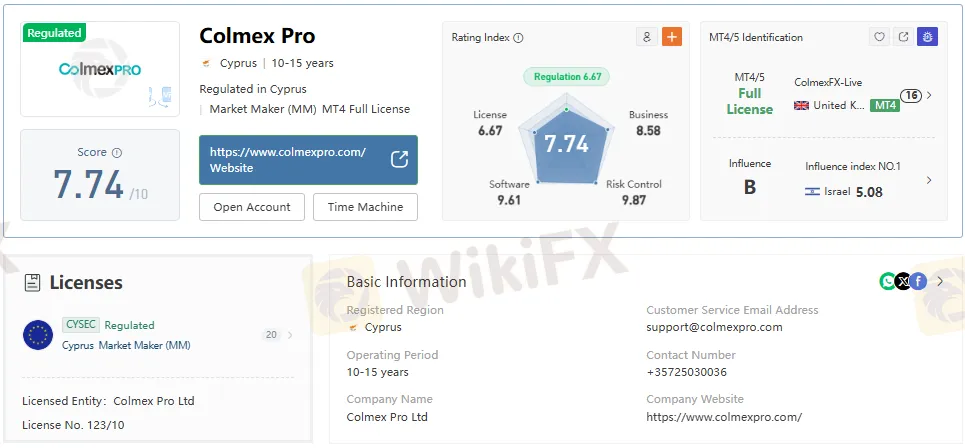Image resolution: width=965 pixels, height=448 pixels.
Task: Click the Risk Control 9.87 rating
Action: 634,192
